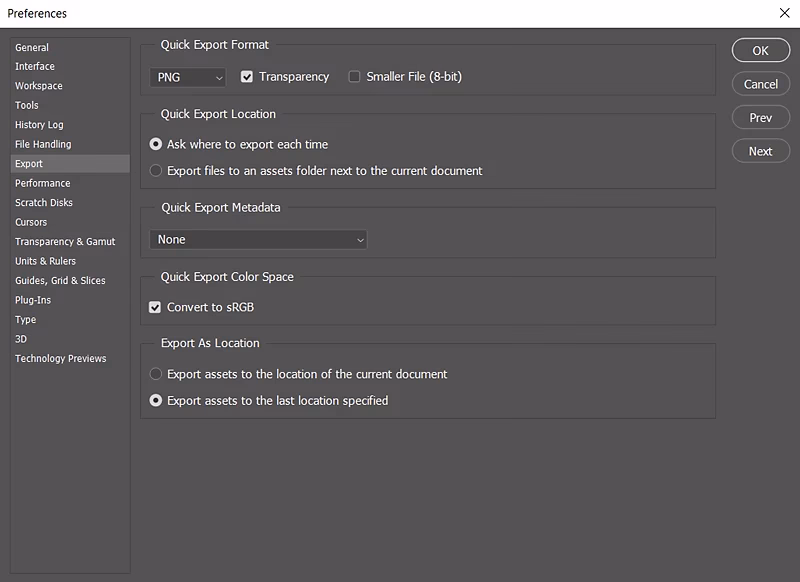
Task: Open the Quick Export Format dropdown
Action: [x=188, y=77]
